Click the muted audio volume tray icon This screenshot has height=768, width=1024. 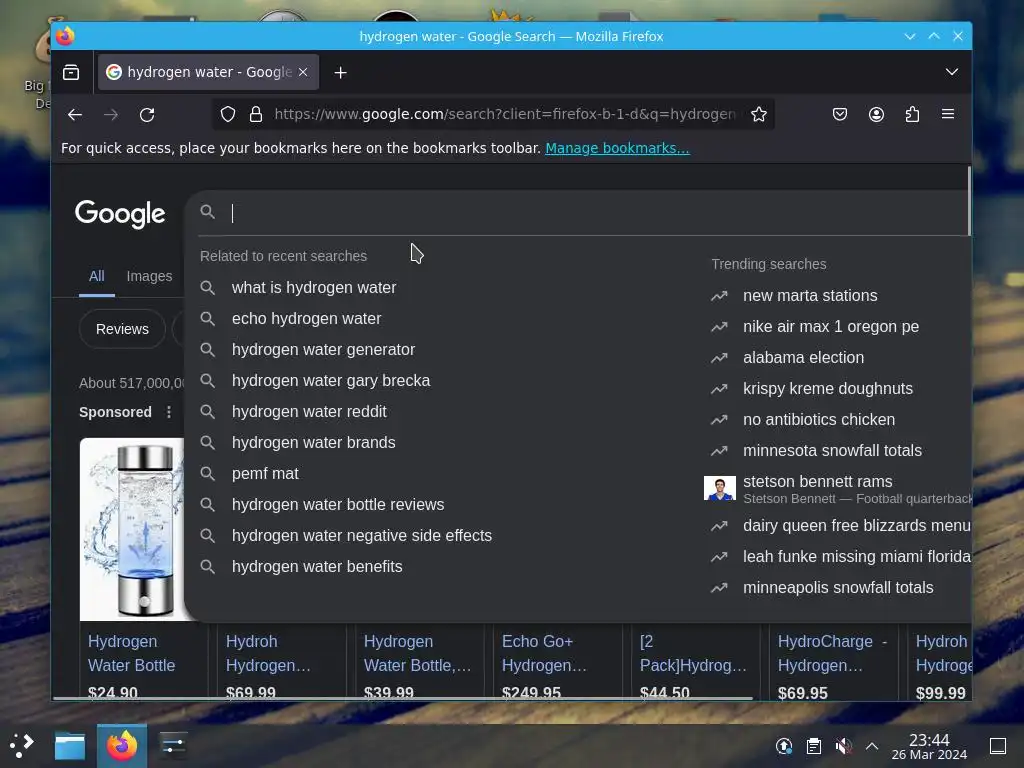tap(843, 746)
